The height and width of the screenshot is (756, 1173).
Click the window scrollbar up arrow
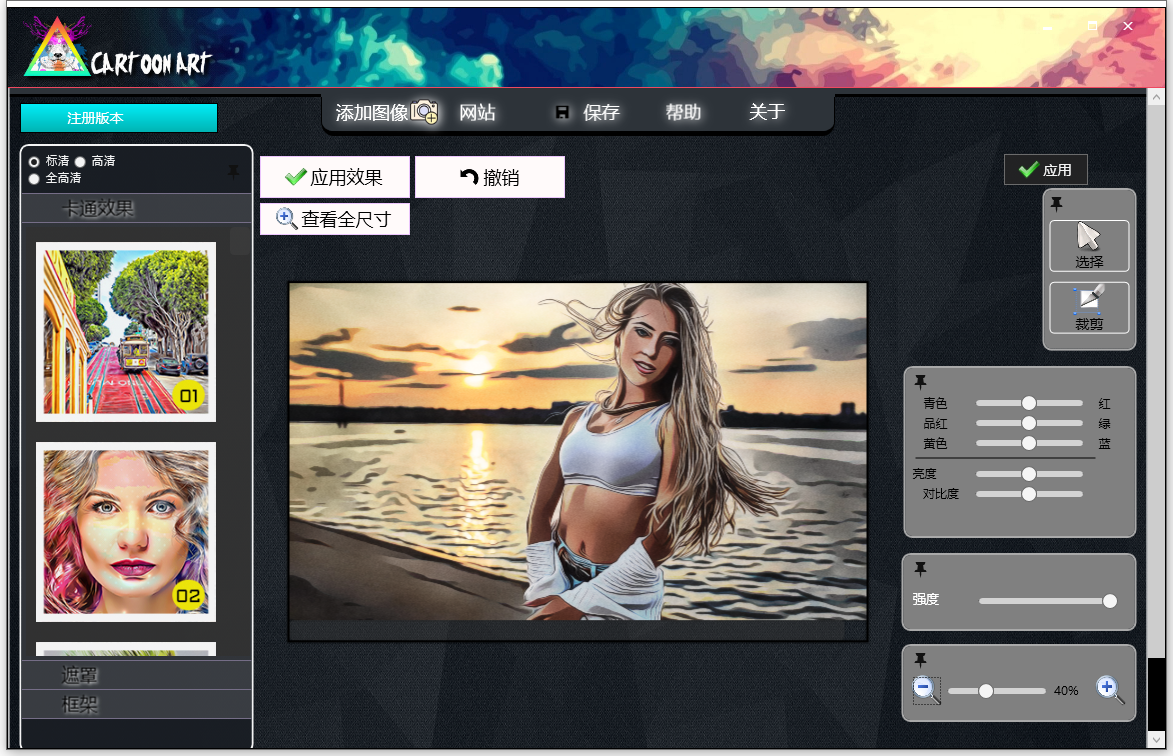(1157, 97)
